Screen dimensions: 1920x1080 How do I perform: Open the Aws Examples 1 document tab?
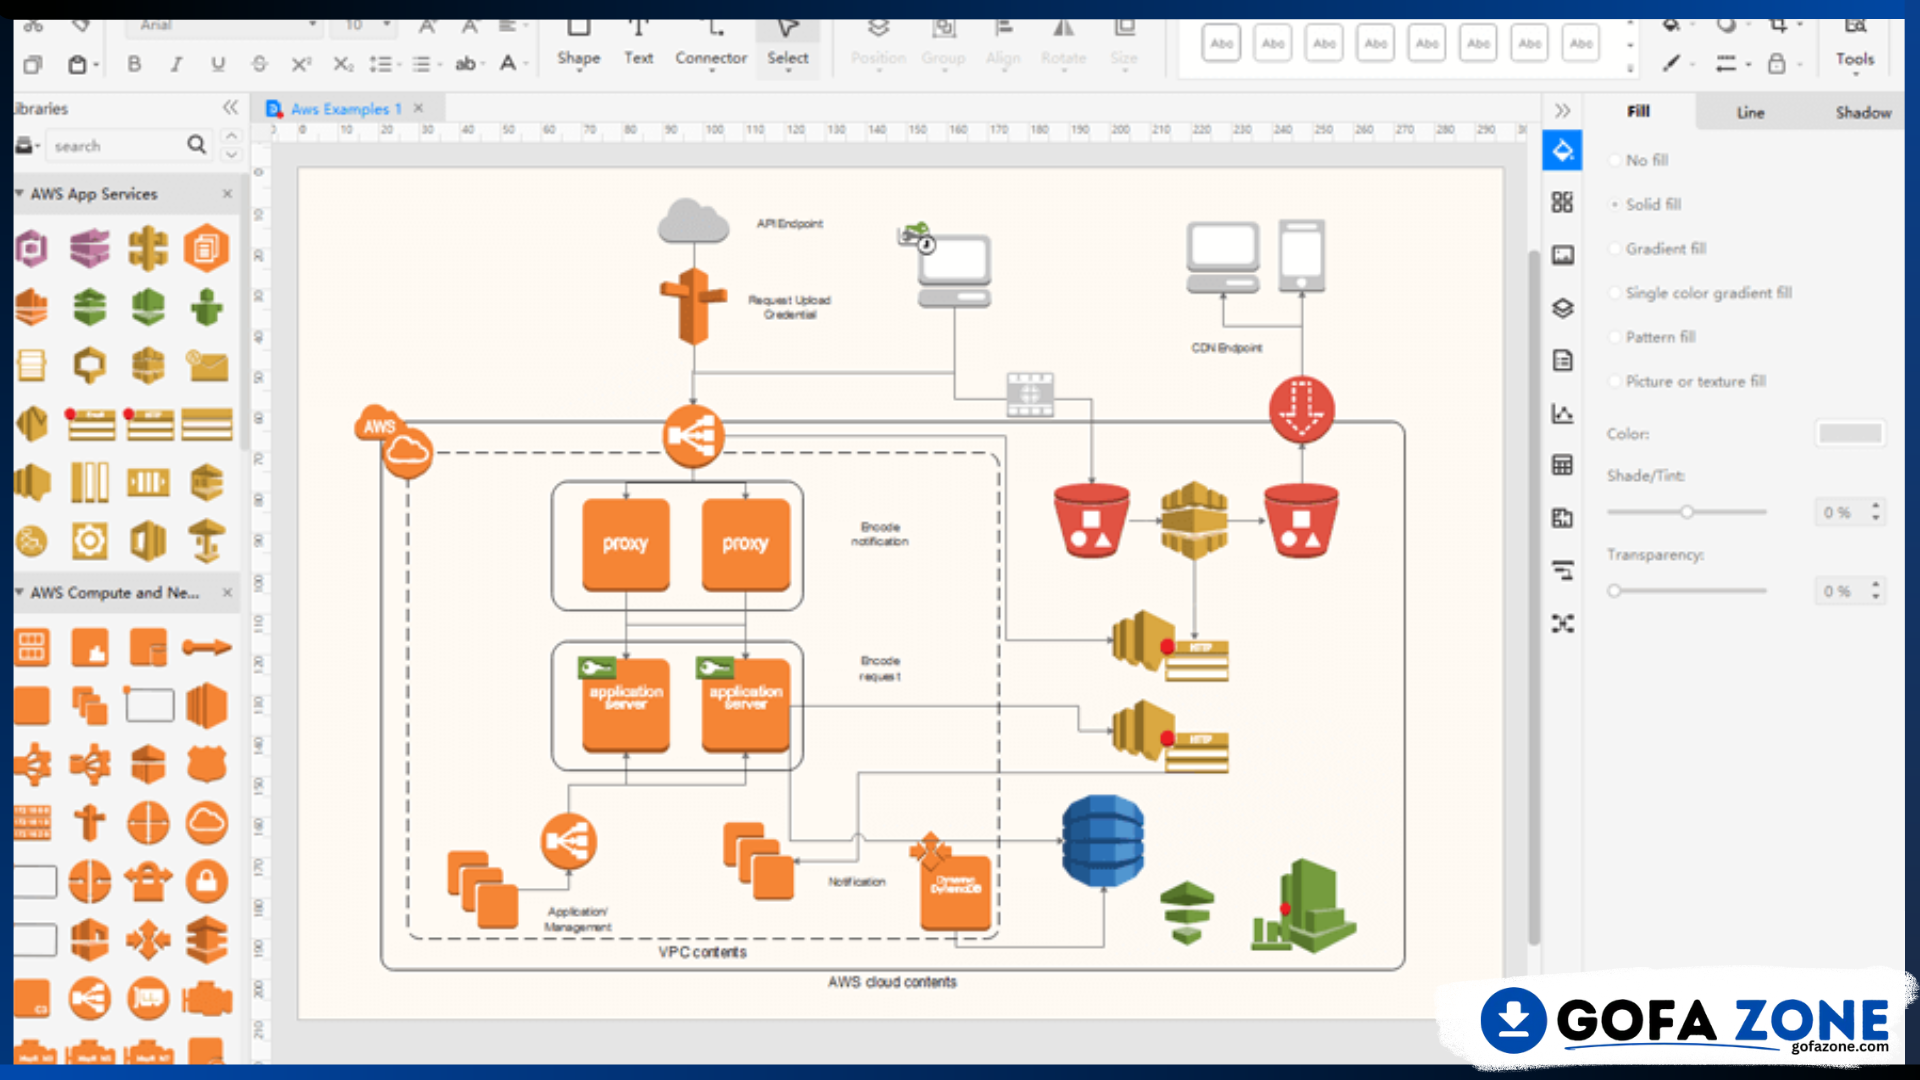pyautogui.click(x=345, y=108)
